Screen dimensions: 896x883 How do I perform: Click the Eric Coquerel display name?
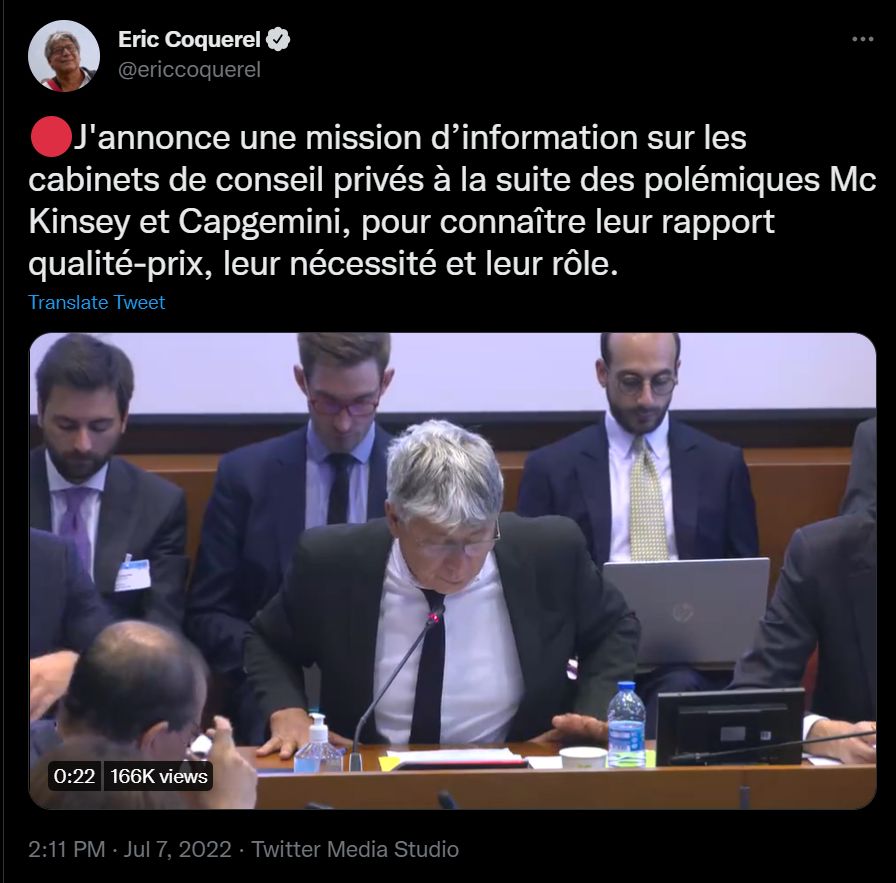(189, 39)
